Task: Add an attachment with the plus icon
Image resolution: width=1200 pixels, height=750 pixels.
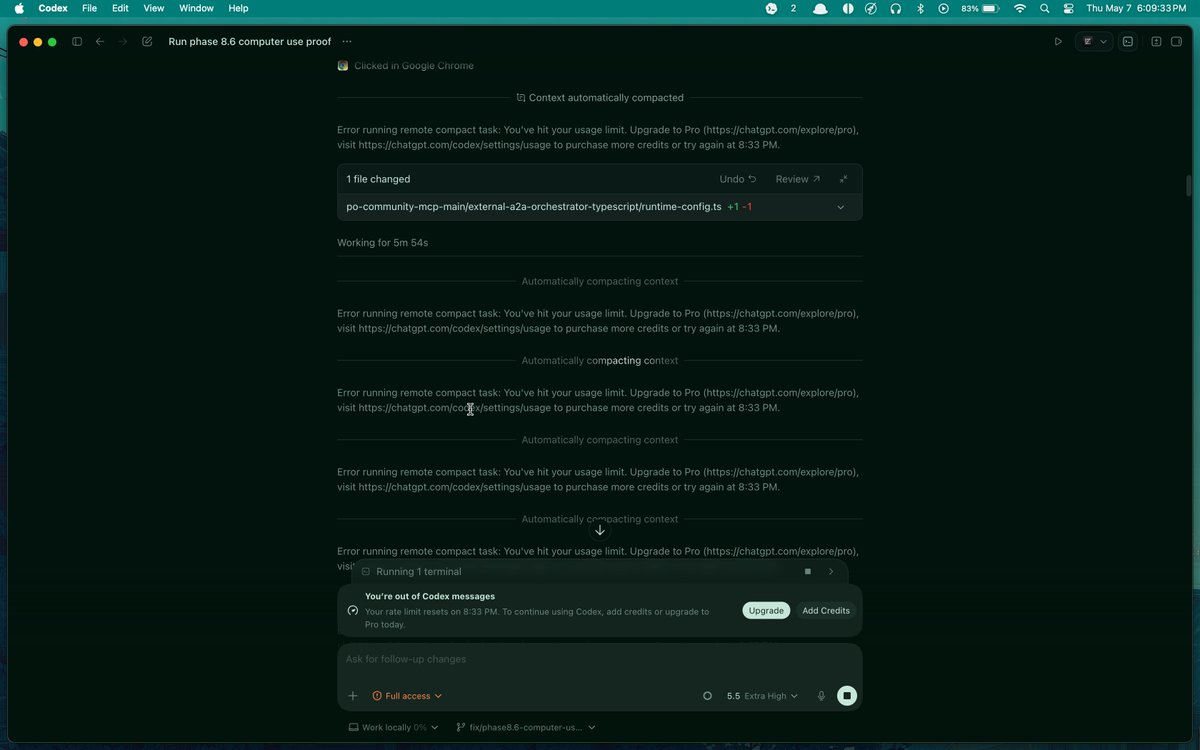Action: (352, 696)
